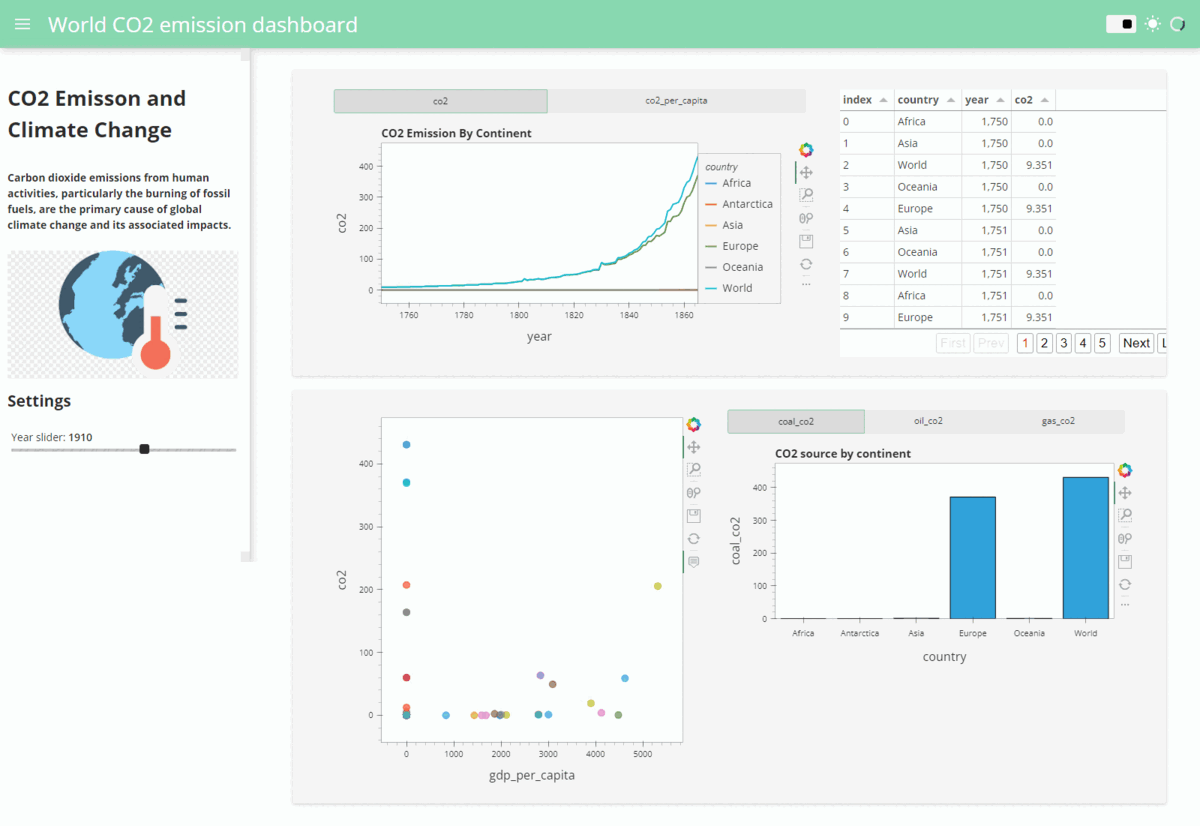
Task: Reset the scatter plot view
Action: click(694, 538)
